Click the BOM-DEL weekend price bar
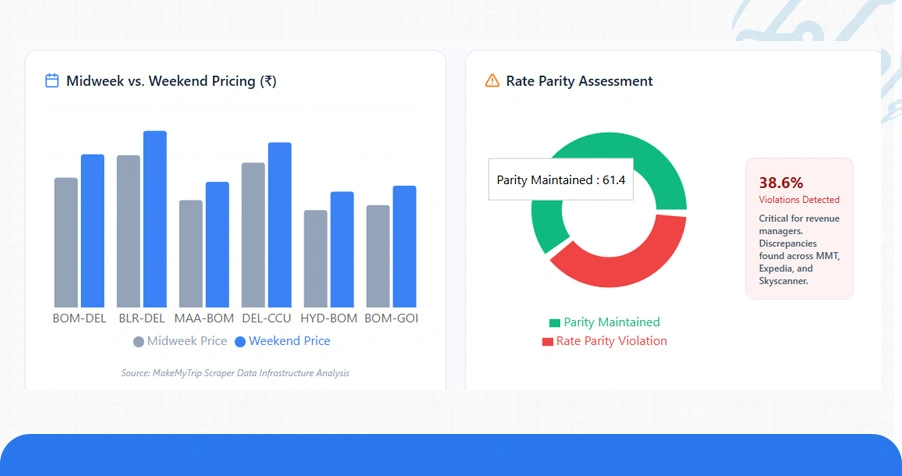This screenshot has width=902, height=476. pos(93,230)
